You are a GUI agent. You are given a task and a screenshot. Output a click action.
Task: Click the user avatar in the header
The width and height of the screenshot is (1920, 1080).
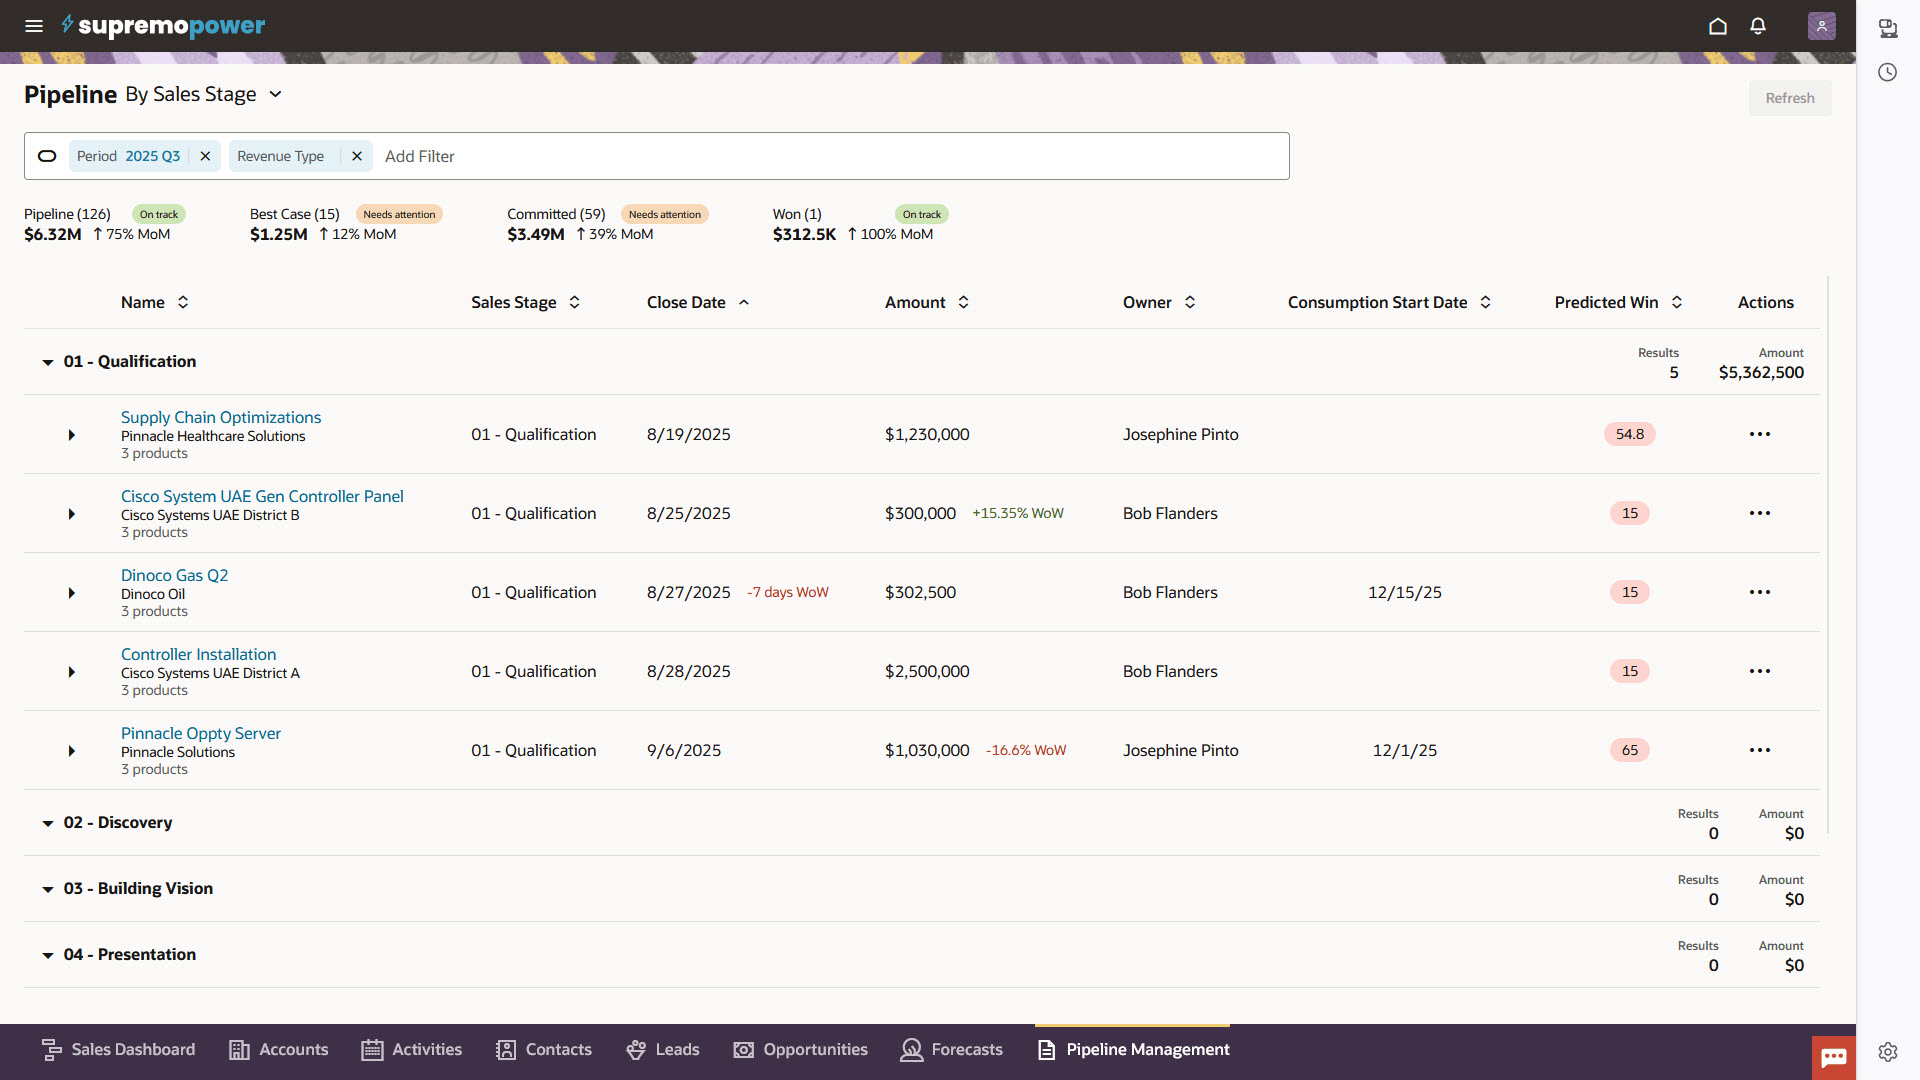1821,26
